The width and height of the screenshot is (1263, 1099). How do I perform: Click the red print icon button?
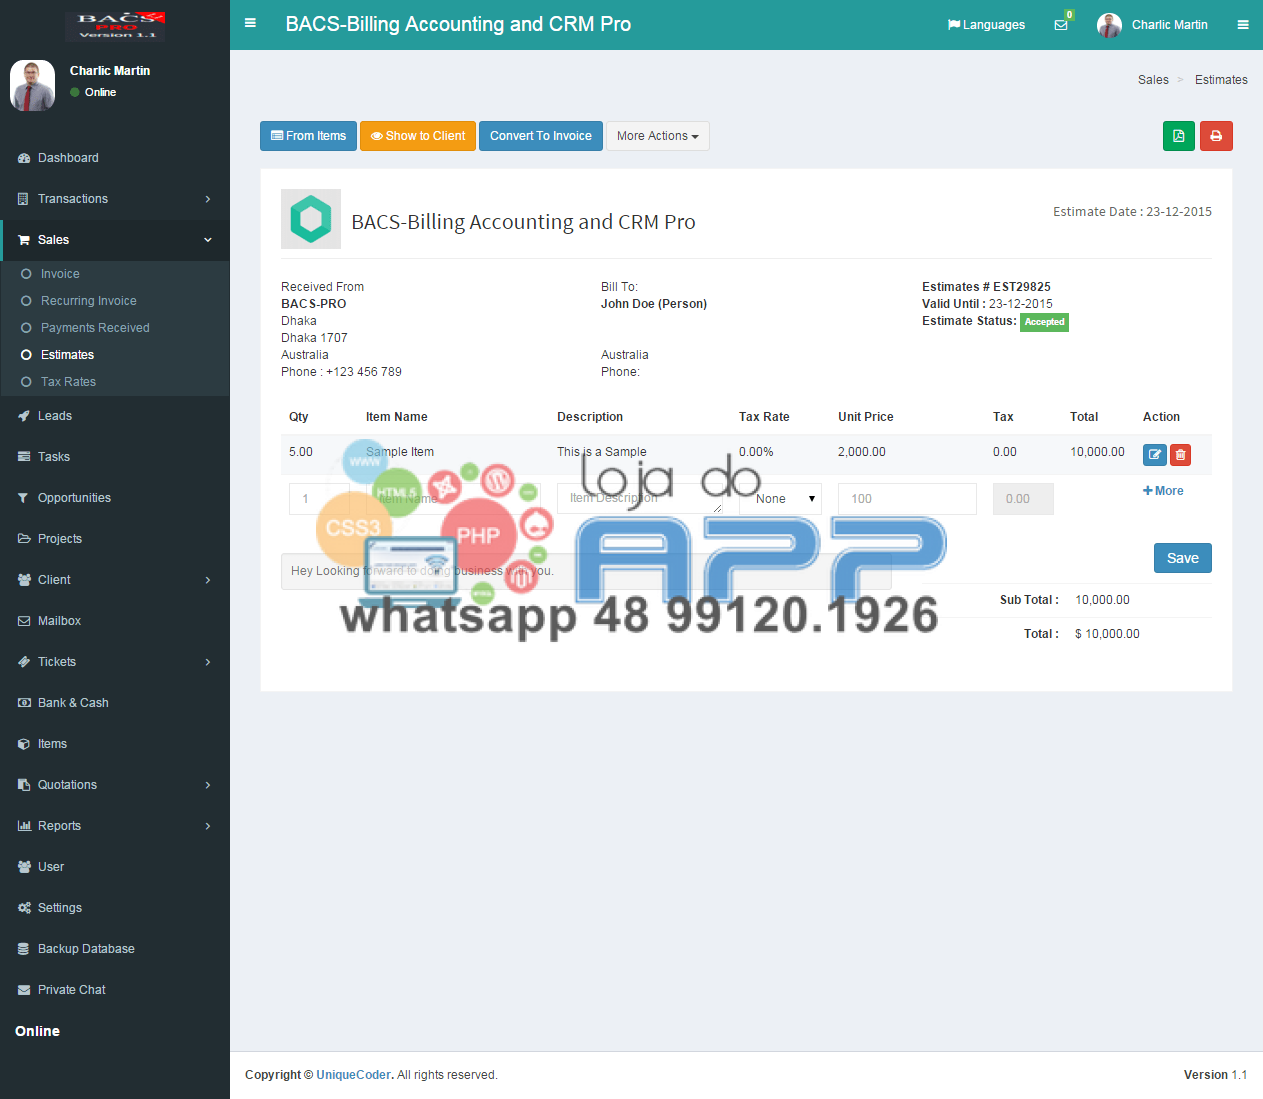point(1216,136)
